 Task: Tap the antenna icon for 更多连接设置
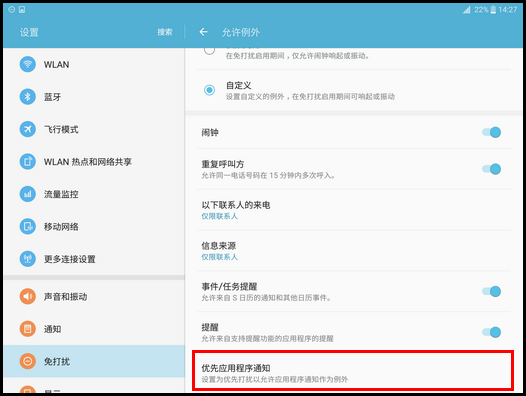[28, 259]
